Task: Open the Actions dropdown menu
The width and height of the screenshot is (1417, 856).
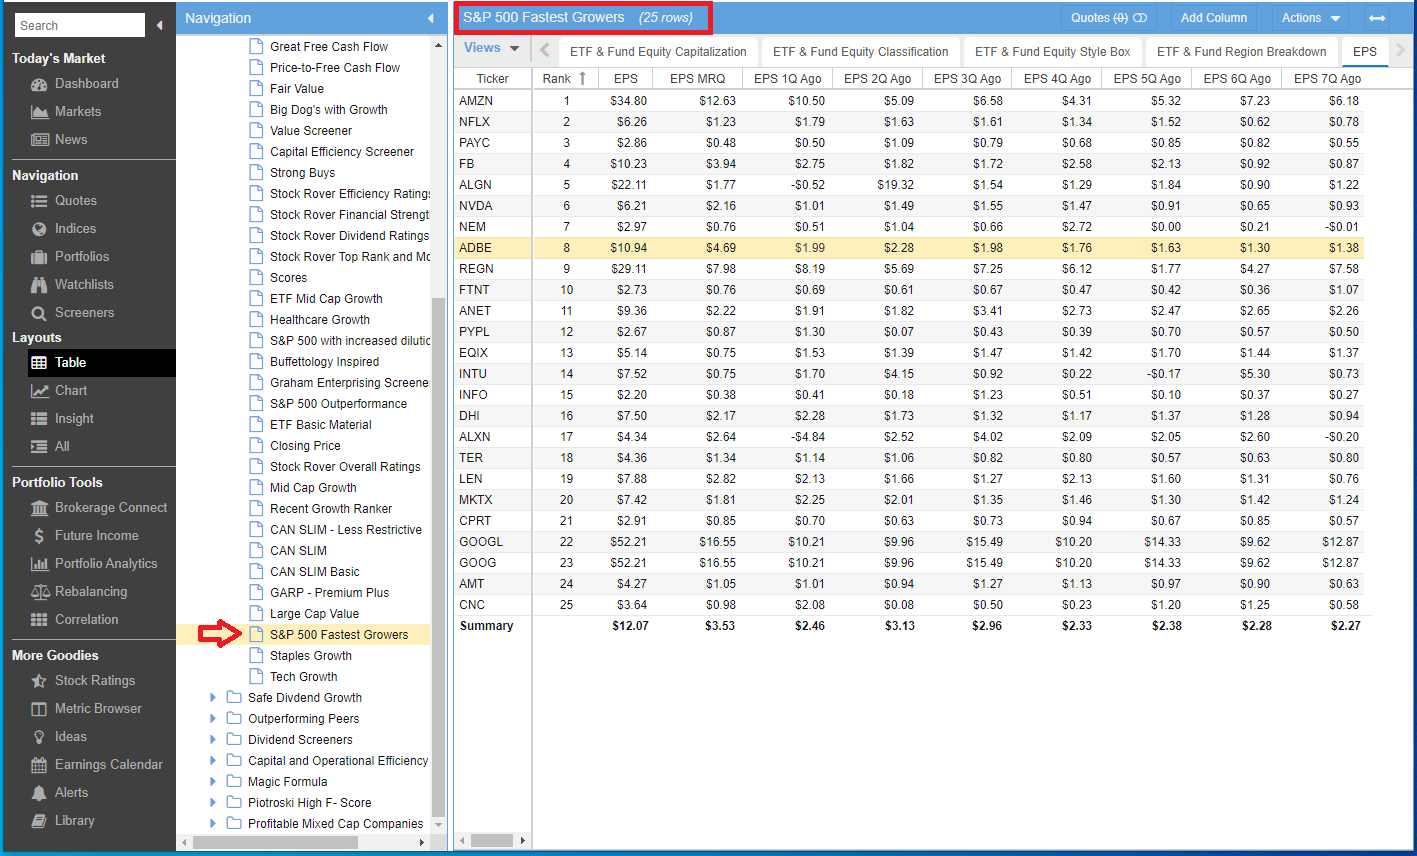Action: (x=1310, y=18)
